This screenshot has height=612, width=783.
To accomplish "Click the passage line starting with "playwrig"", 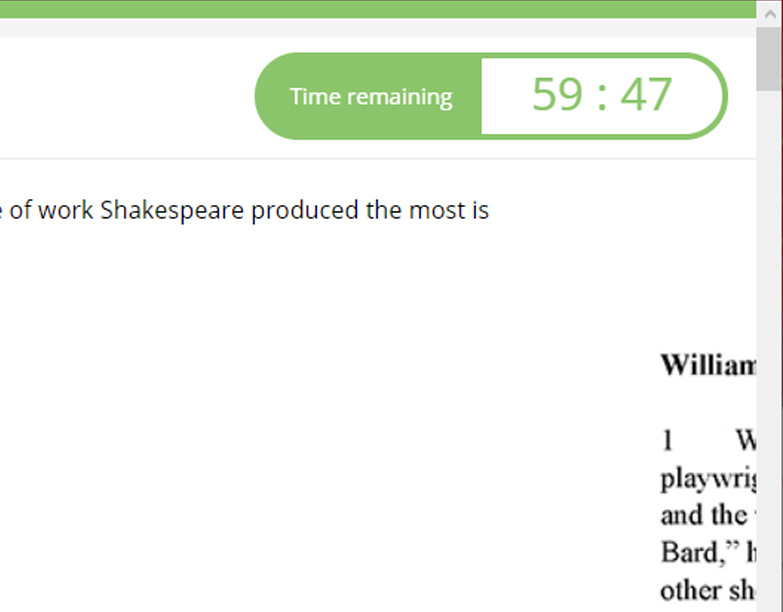I will tap(707, 479).
